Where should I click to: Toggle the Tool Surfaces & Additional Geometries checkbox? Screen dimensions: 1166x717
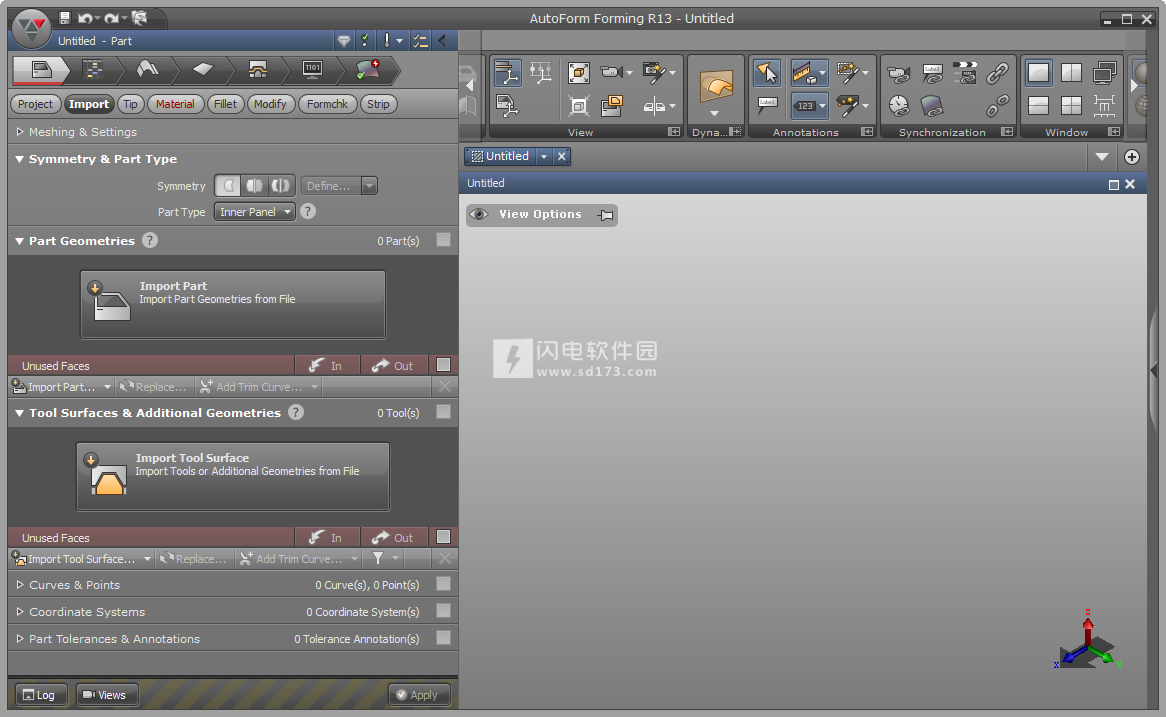click(x=443, y=412)
